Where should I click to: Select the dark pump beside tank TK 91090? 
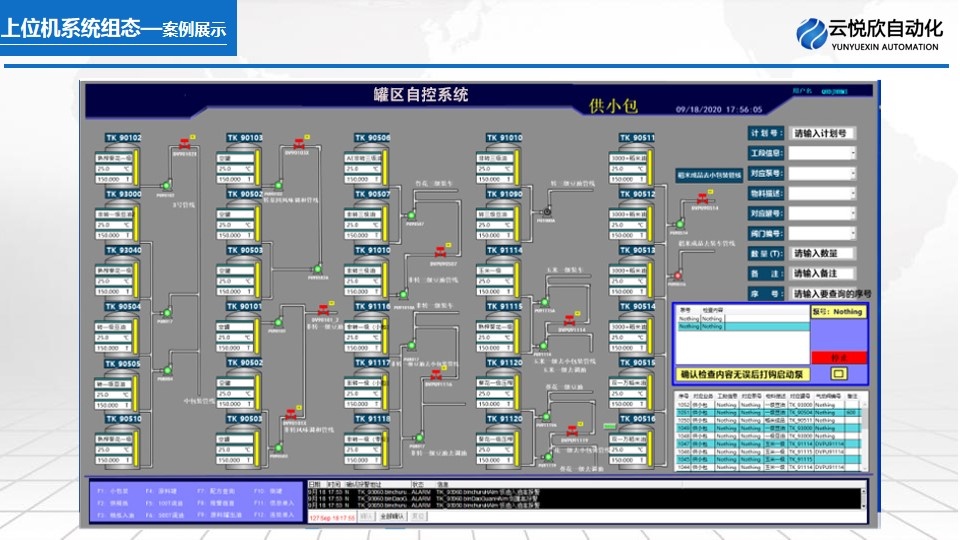[x=546, y=212]
